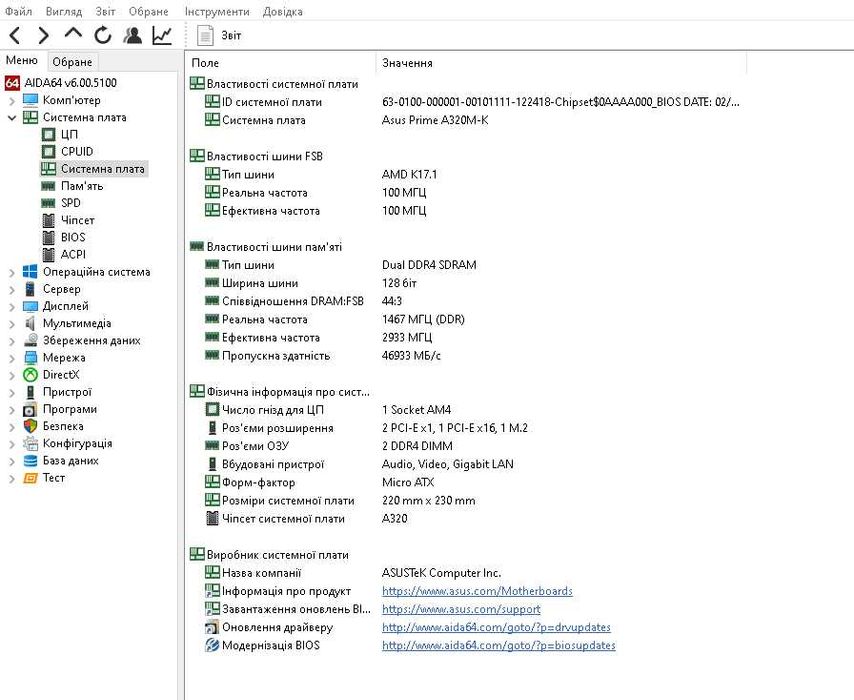
Task: Go back with the left arrow toolbar icon
Action: point(15,35)
